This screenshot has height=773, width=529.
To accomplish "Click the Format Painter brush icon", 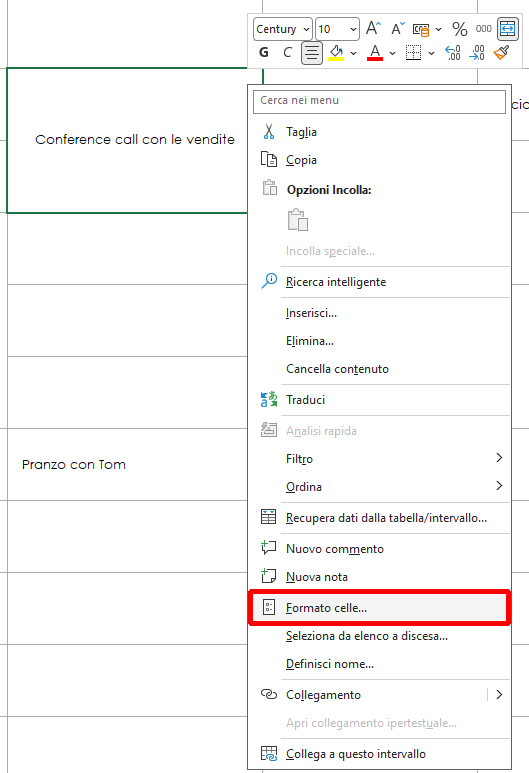I will tap(501, 52).
